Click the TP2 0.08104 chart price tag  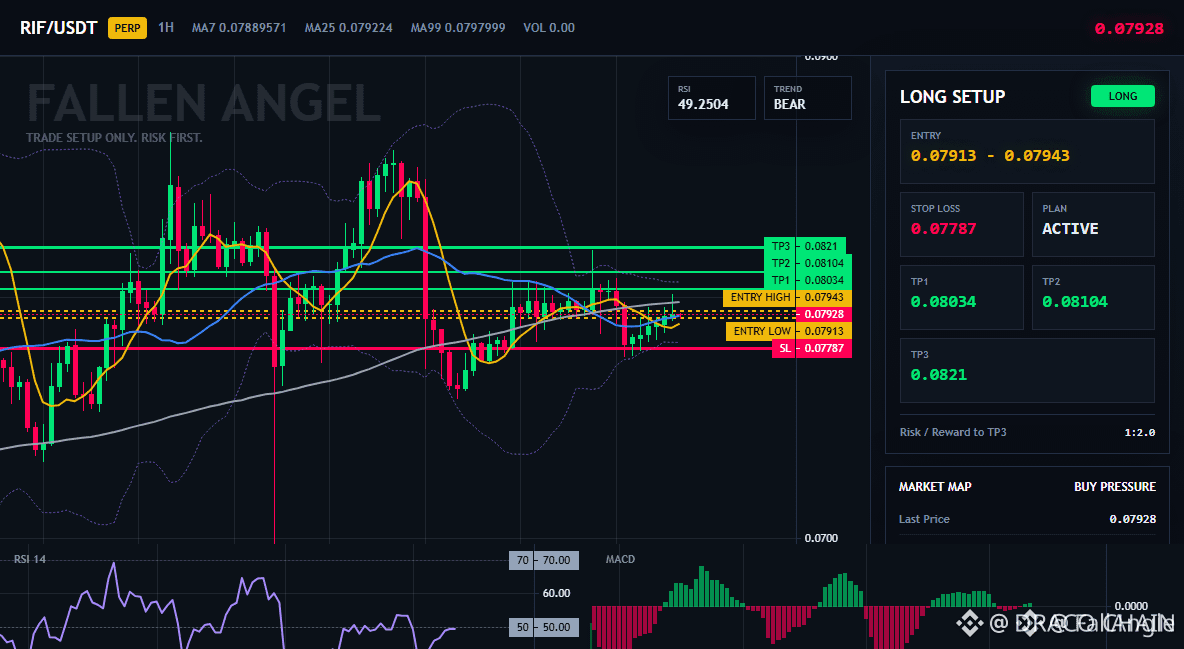tap(808, 263)
